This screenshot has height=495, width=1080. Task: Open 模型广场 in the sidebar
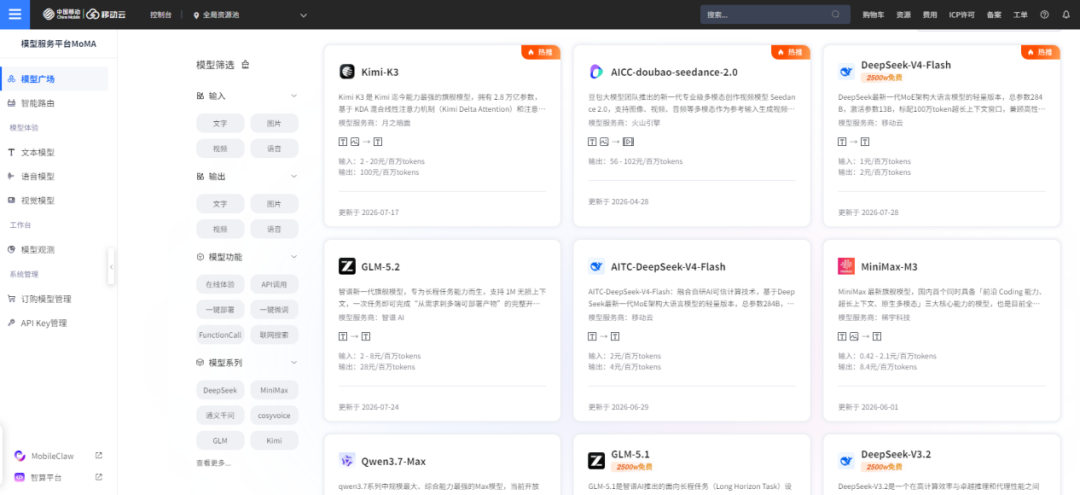point(54,79)
